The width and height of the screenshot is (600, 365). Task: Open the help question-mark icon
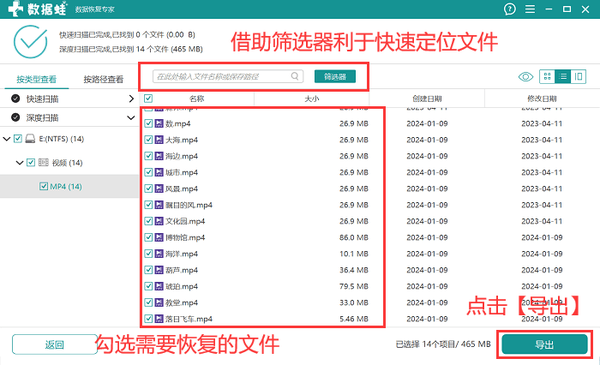(x=509, y=9)
